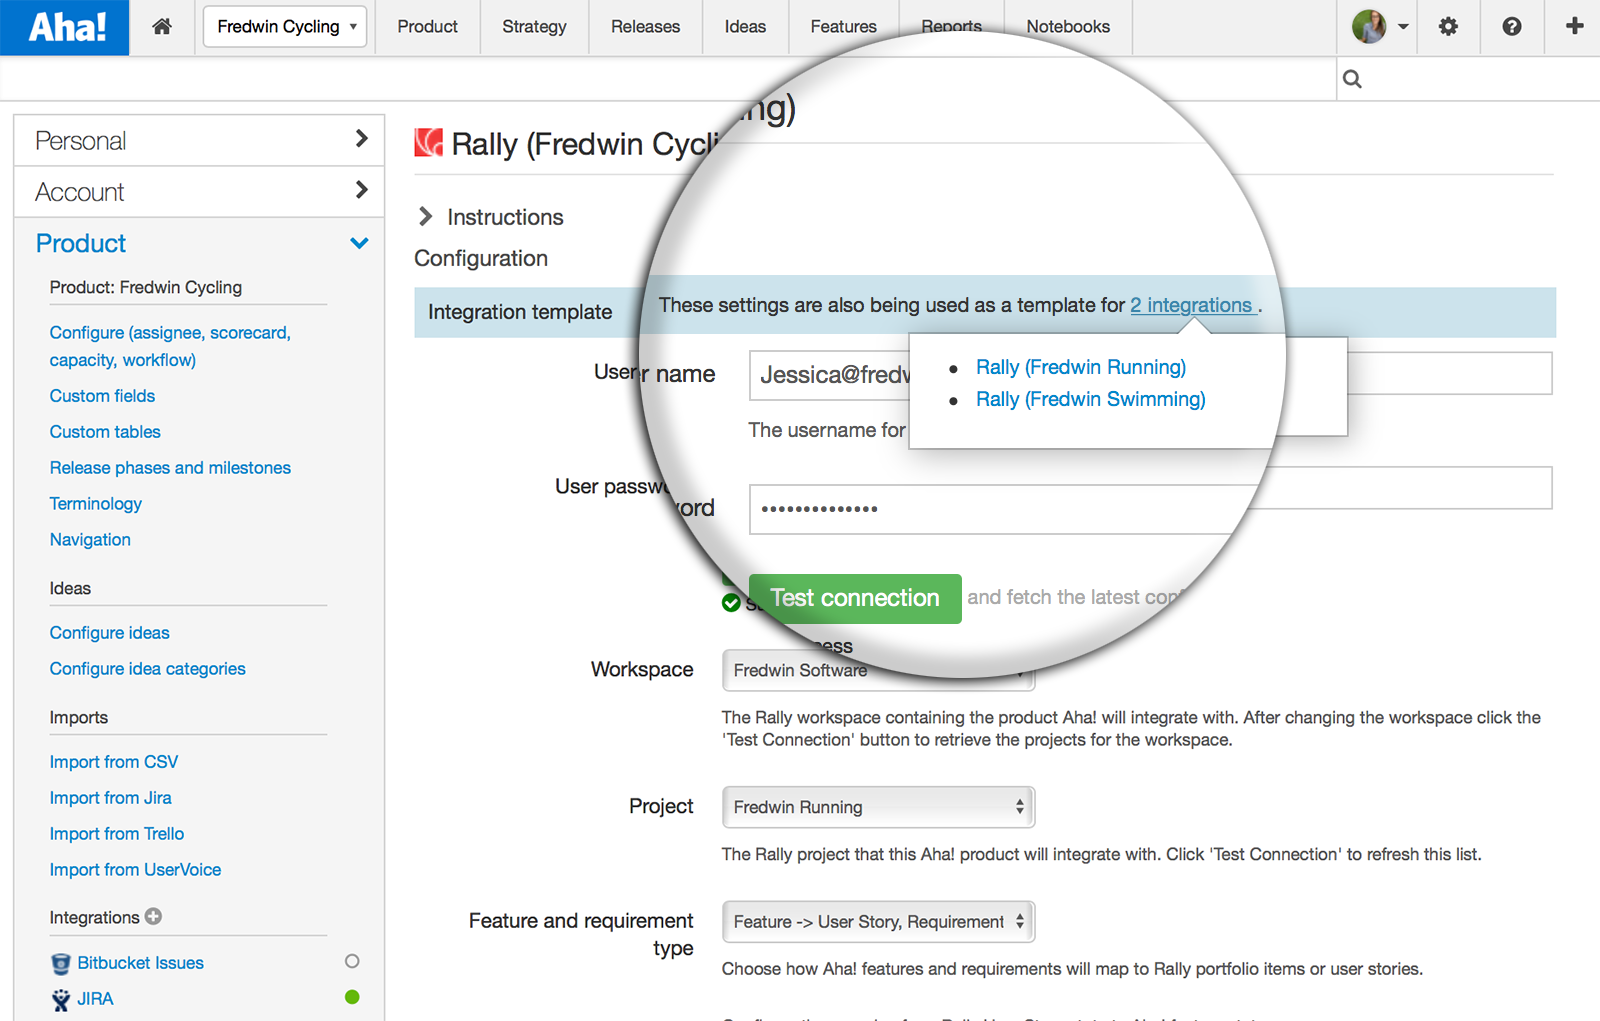Toggle the green status indicator next to JIRA
This screenshot has width=1600, height=1021.
[351, 996]
